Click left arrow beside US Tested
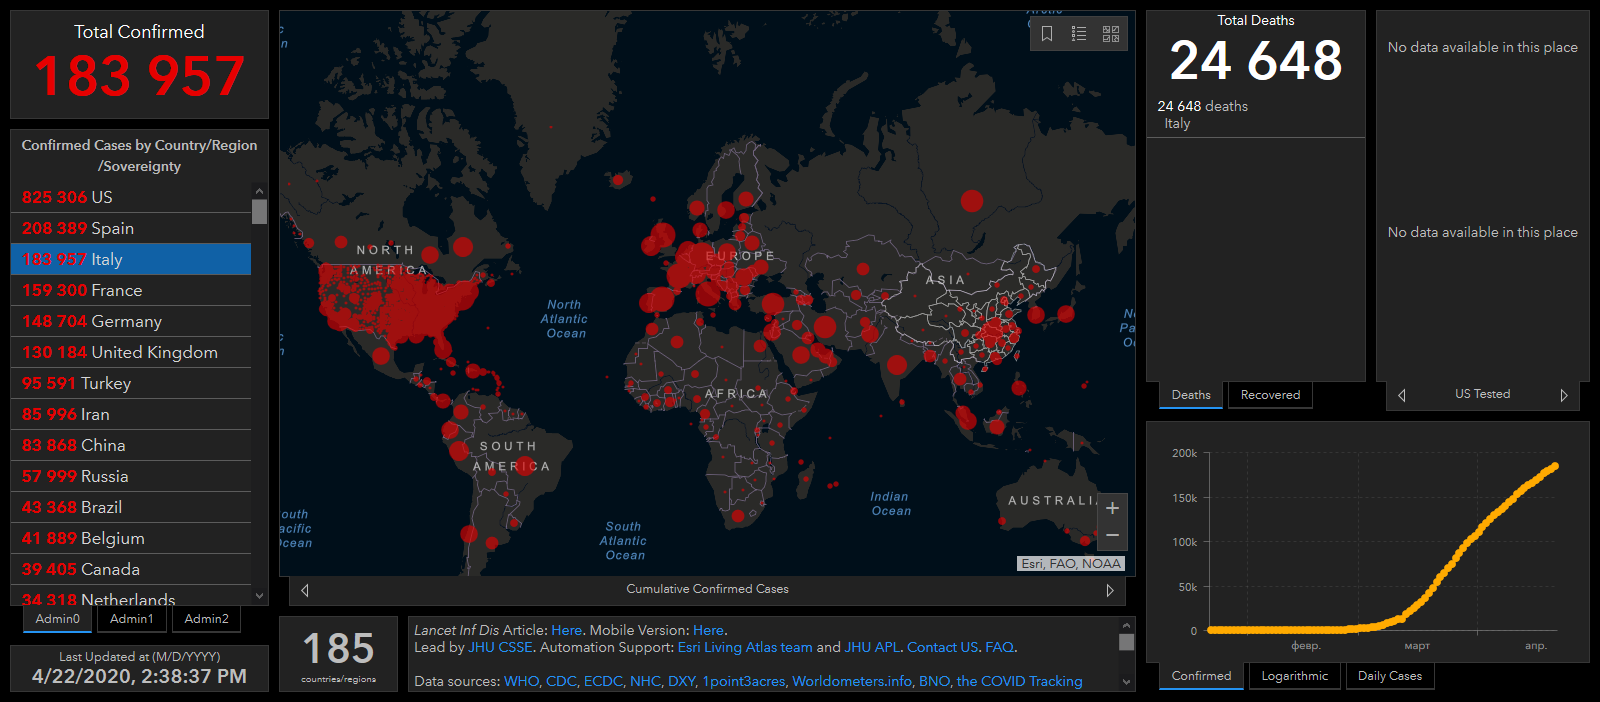 [1402, 395]
